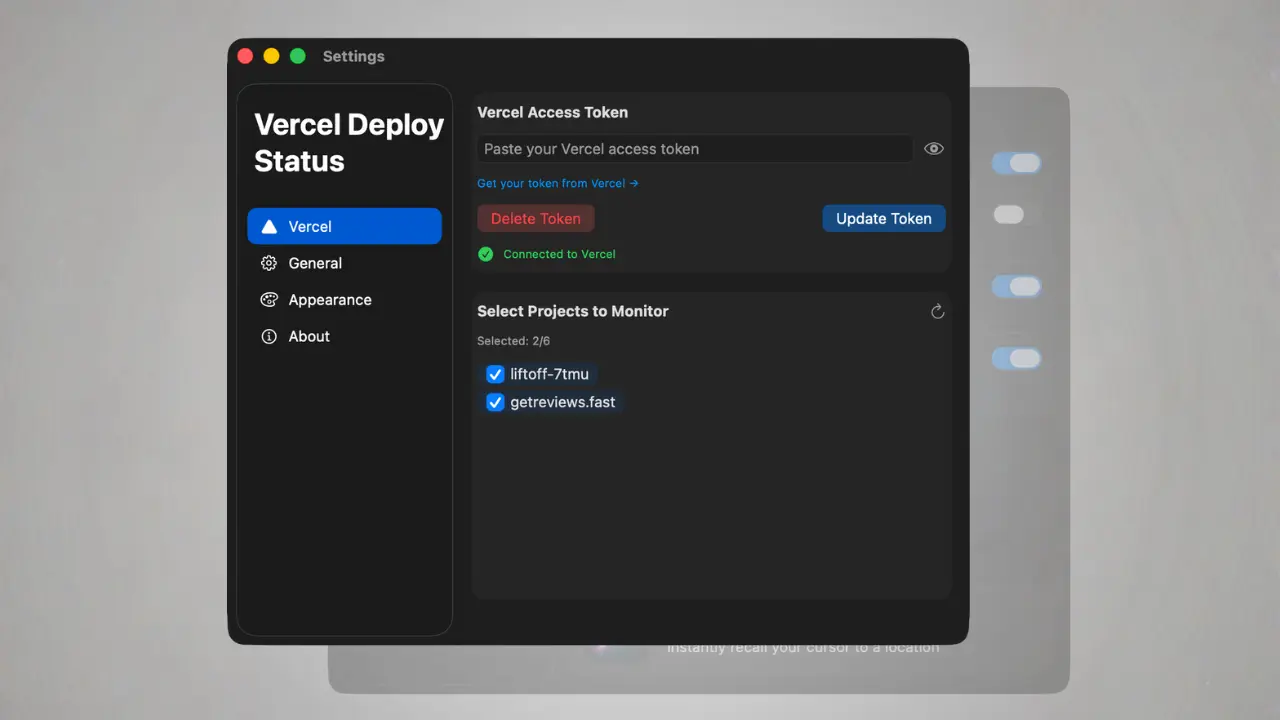Flip the bottom blue toggle in the background window
This screenshot has height=720, width=1280.
(x=1016, y=358)
